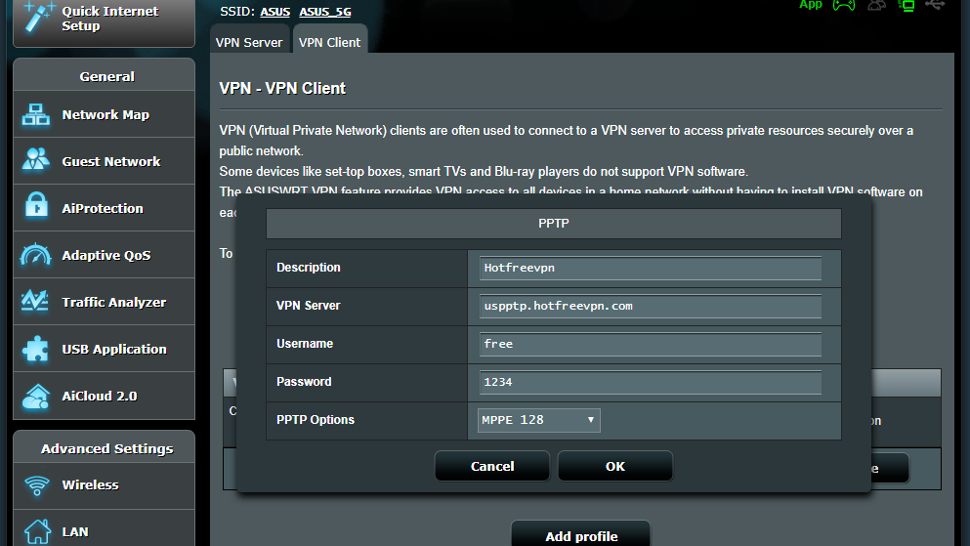Screen dimensions: 970x546
Task: Click the game controller status icon
Action: 844,6
